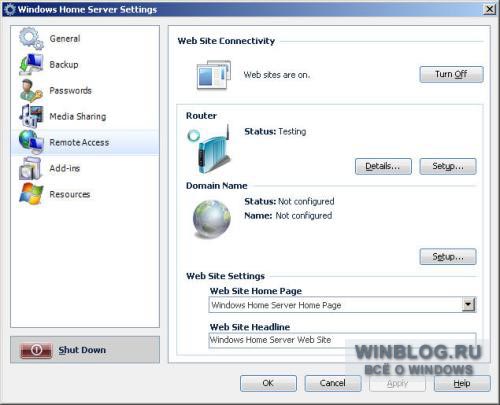
Task: Click the Backup computer icon
Action: [31, 64]
